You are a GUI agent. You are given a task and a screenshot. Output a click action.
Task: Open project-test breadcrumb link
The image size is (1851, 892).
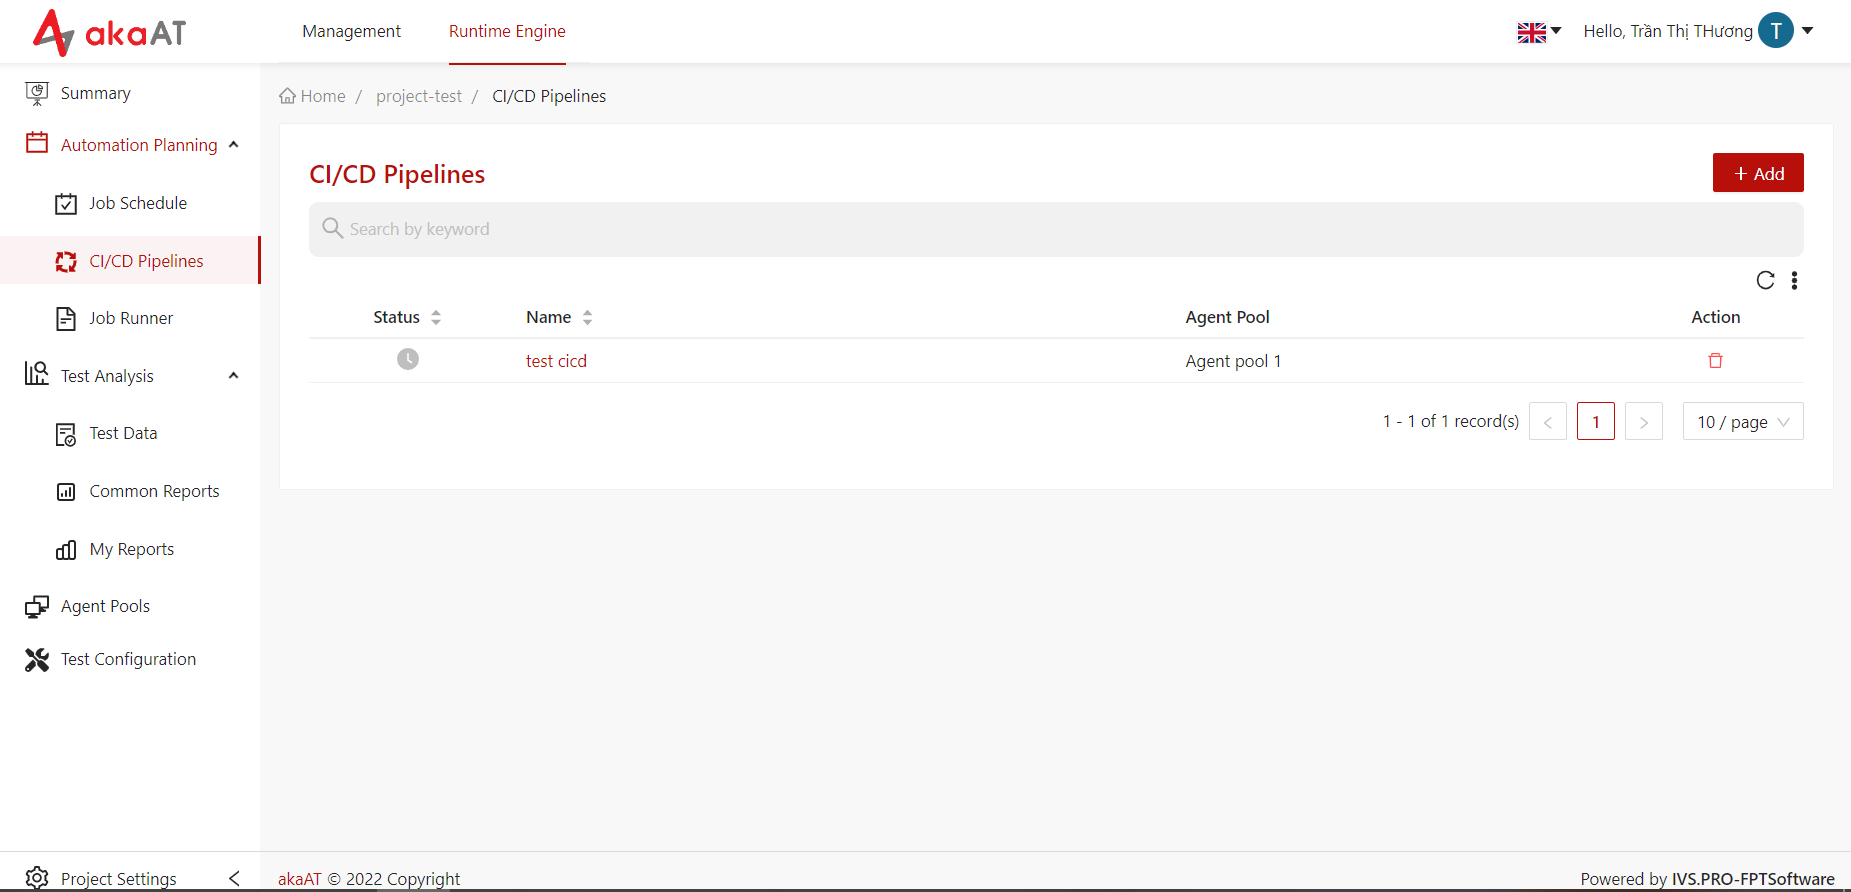coord(419,96)
